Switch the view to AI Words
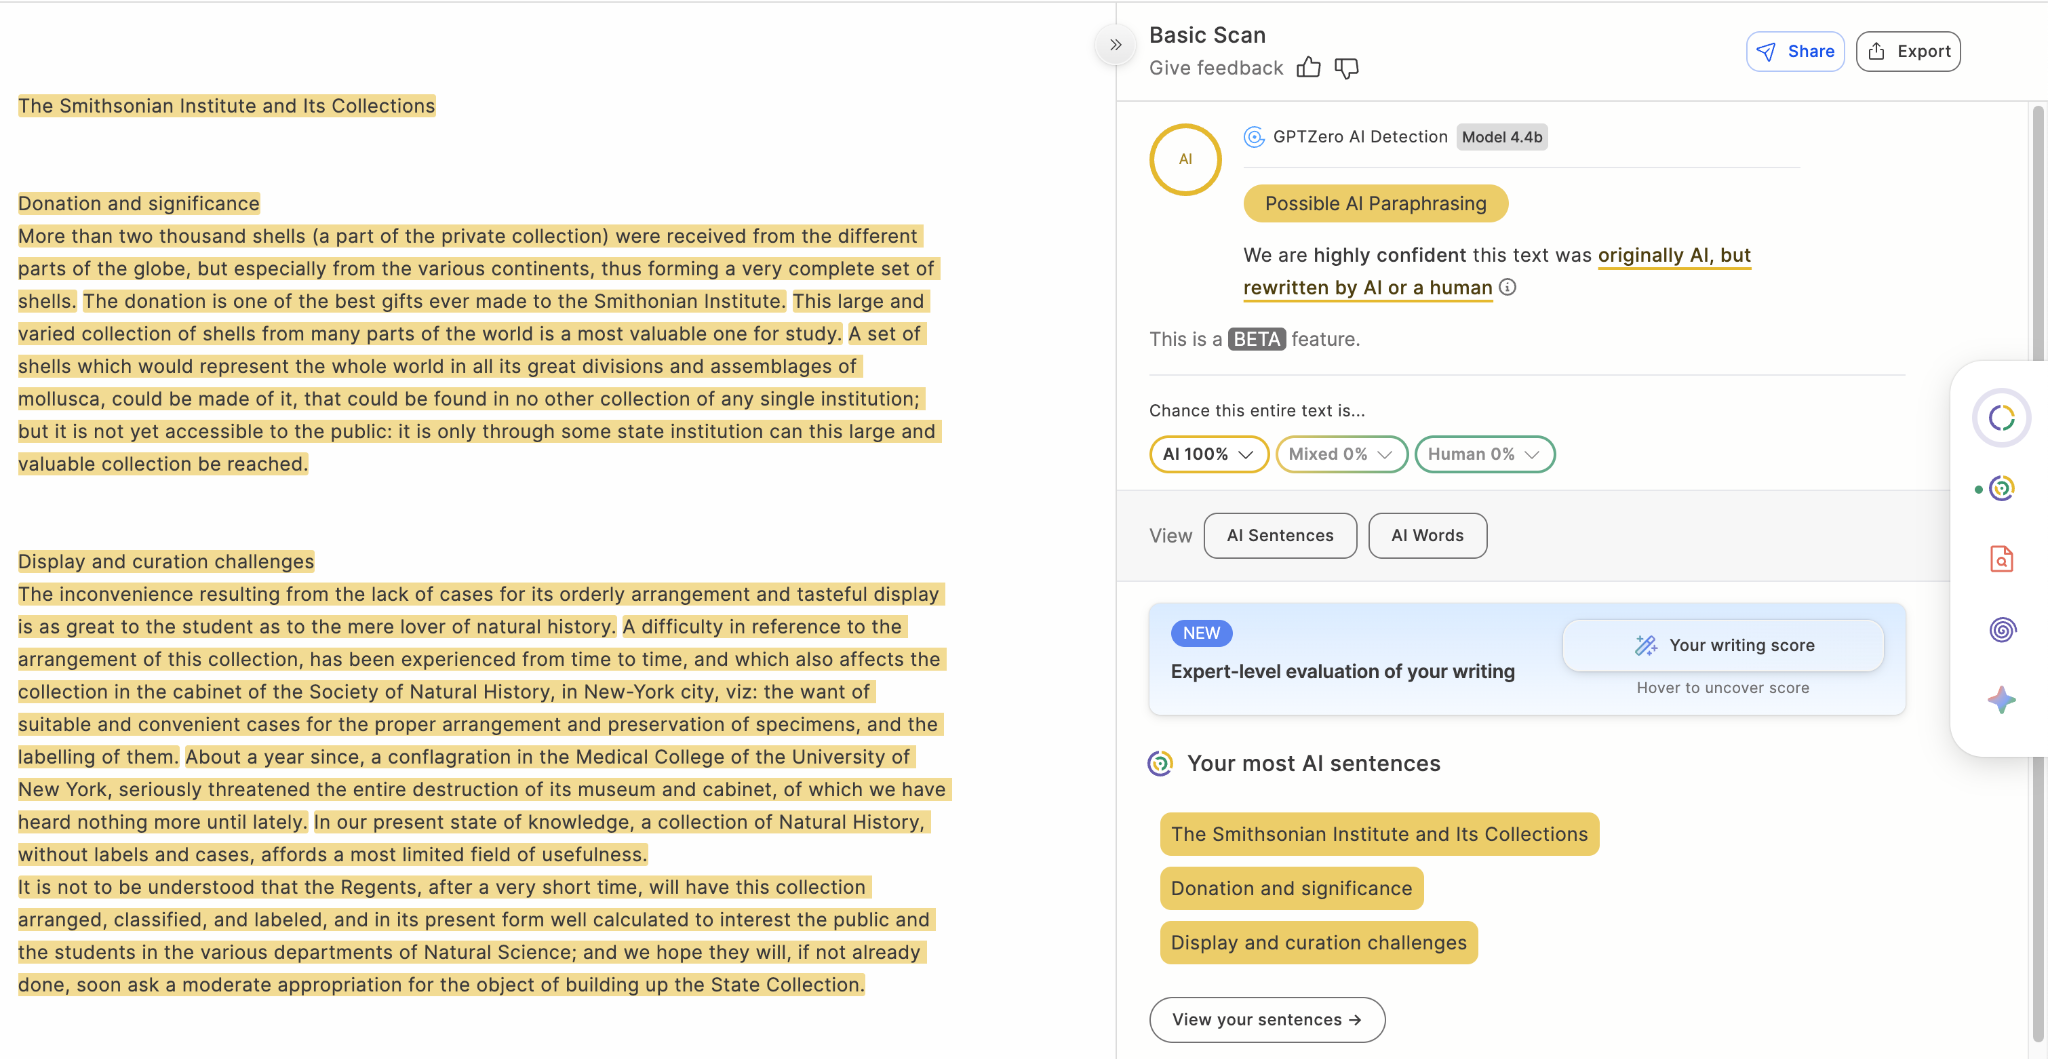 pyautogui.click(x=1427, y=536)
